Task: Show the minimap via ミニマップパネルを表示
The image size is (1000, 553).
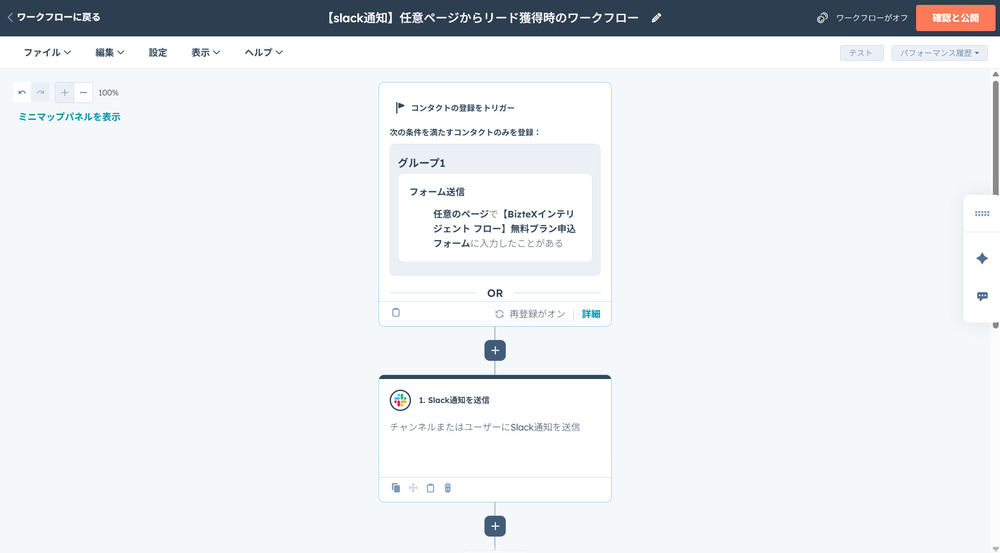Action: pyautogui.click(x=69, y=117)
